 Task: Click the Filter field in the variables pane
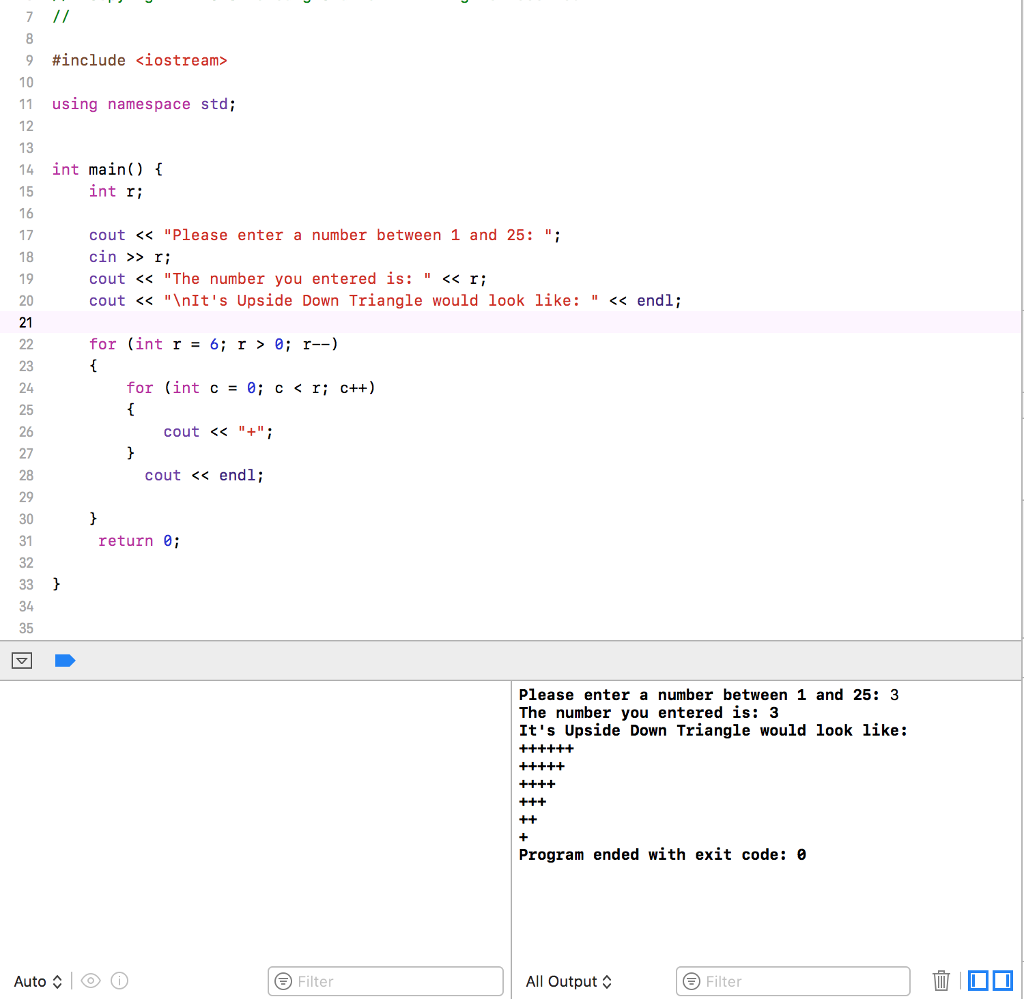click(x=385, y=981)
